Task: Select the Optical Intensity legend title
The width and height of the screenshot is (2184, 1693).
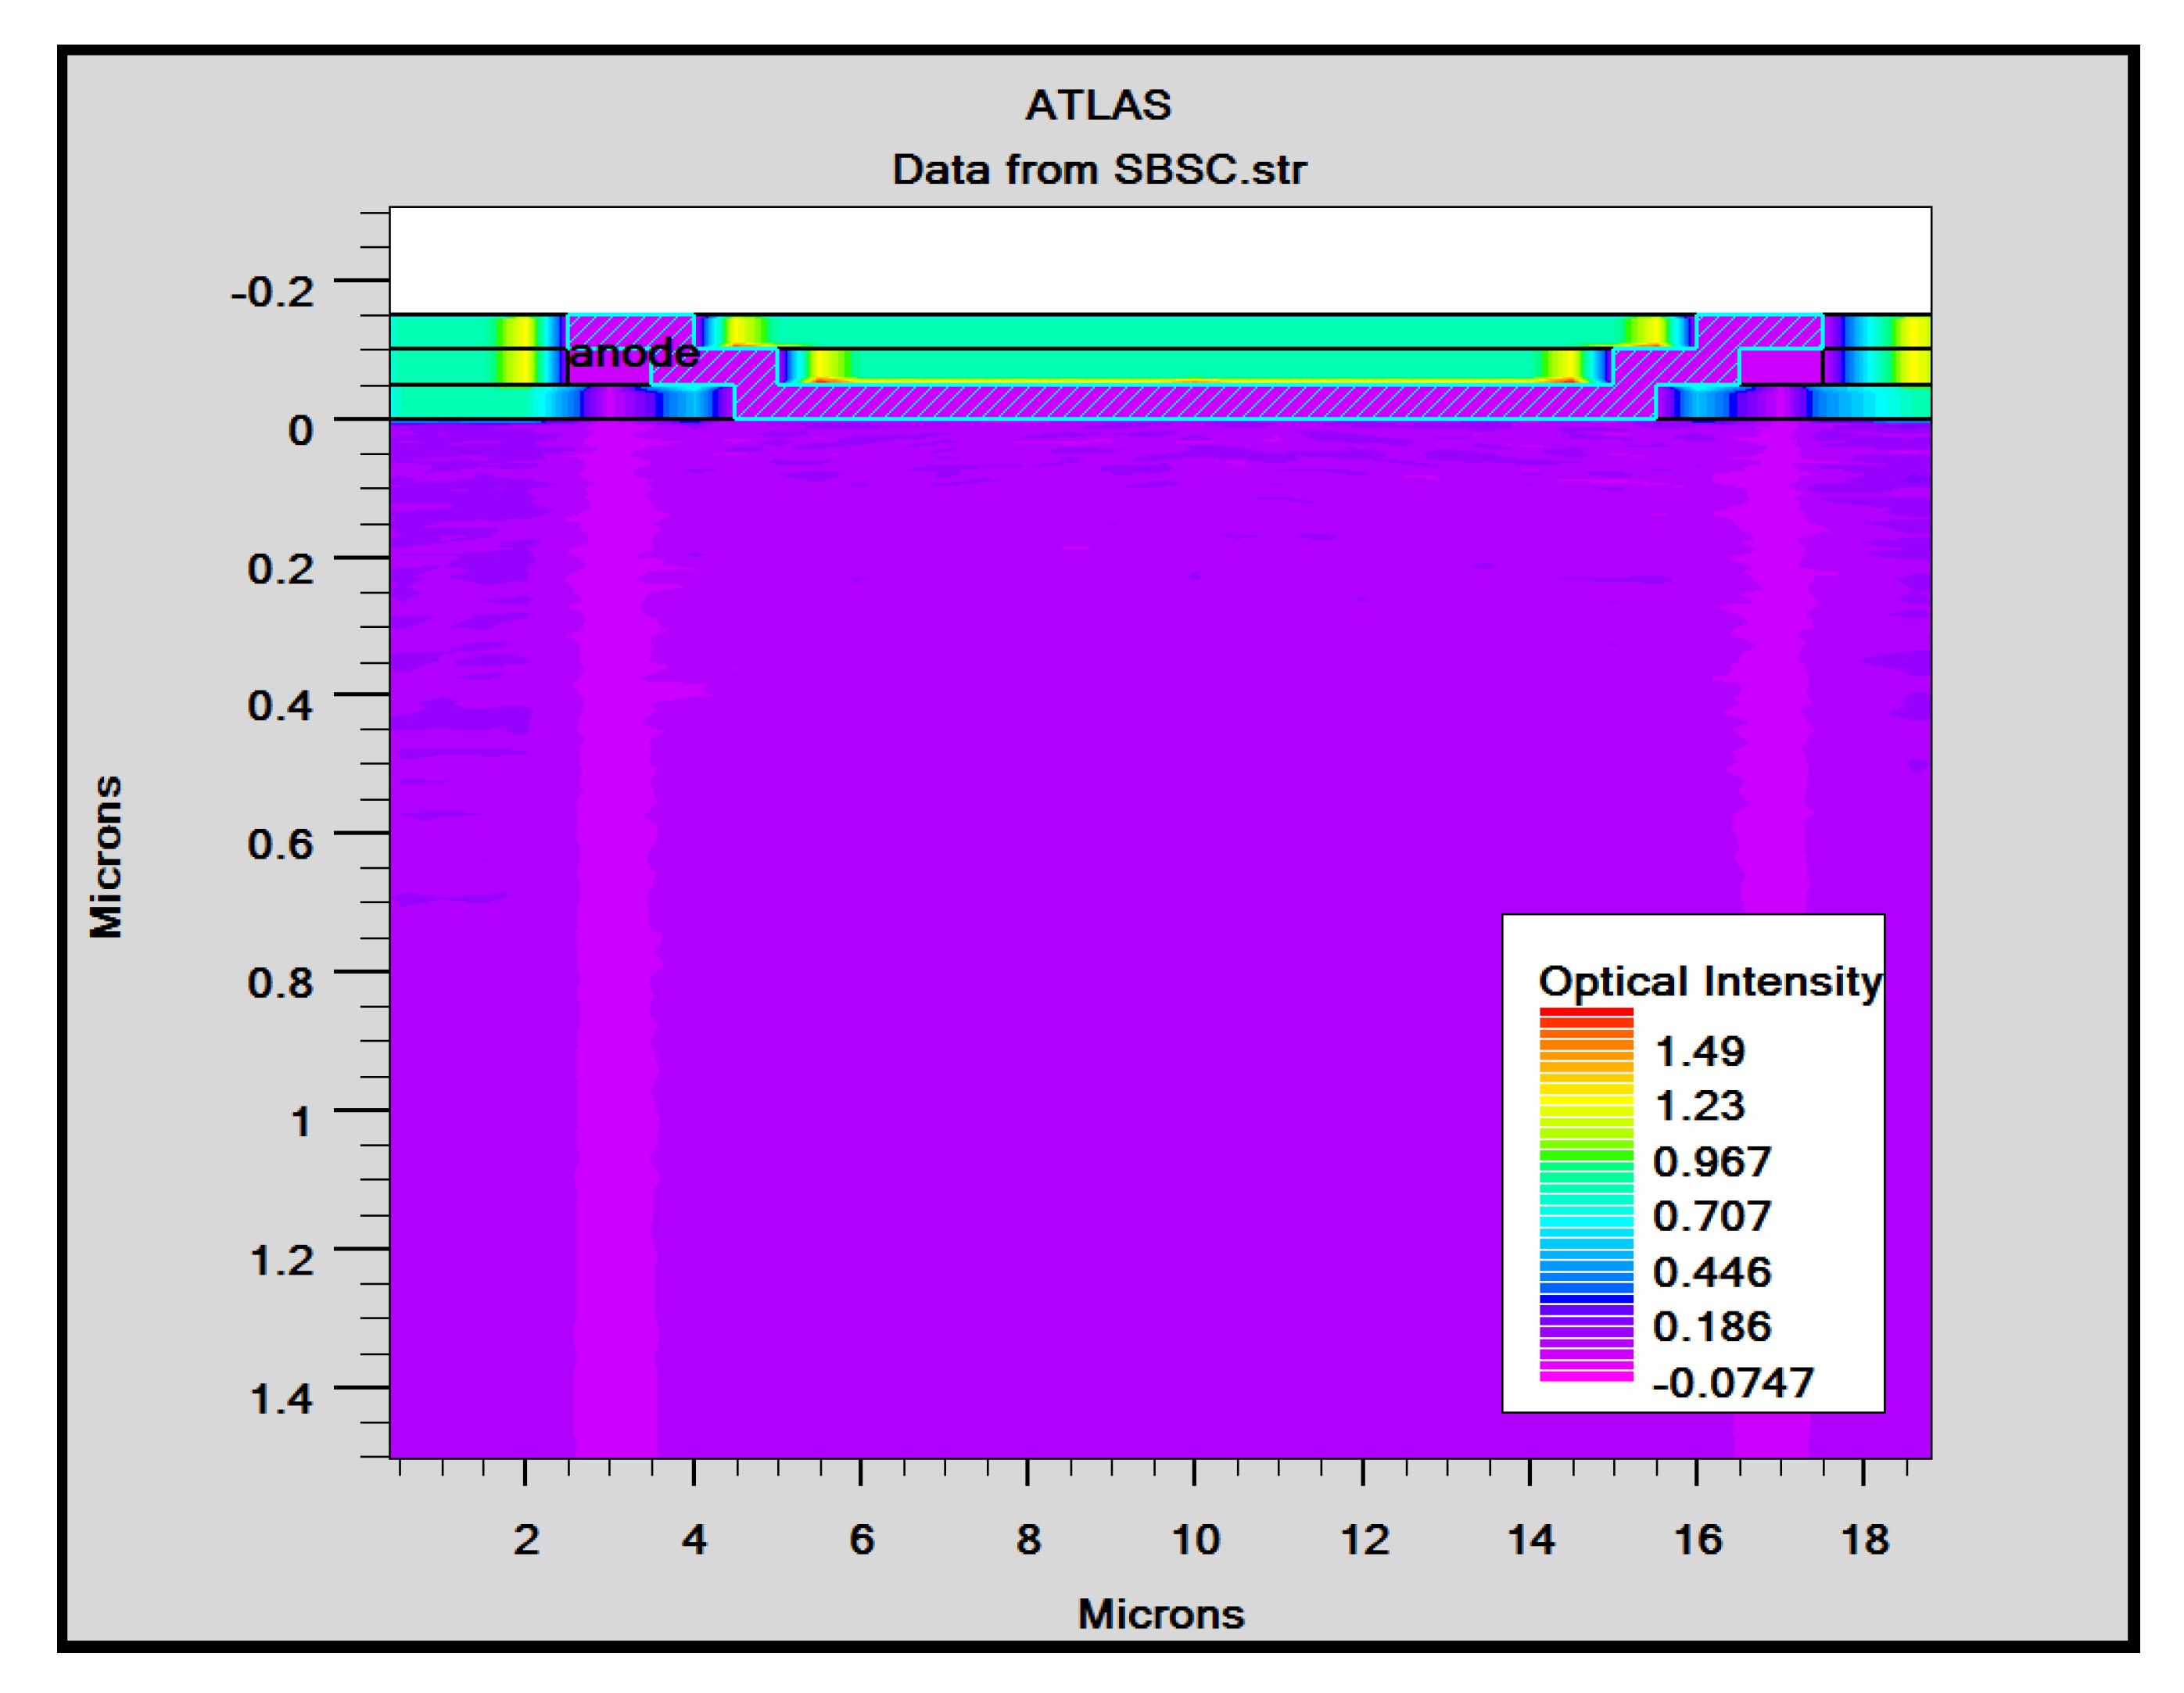Action: click(x=1710, y=981)
